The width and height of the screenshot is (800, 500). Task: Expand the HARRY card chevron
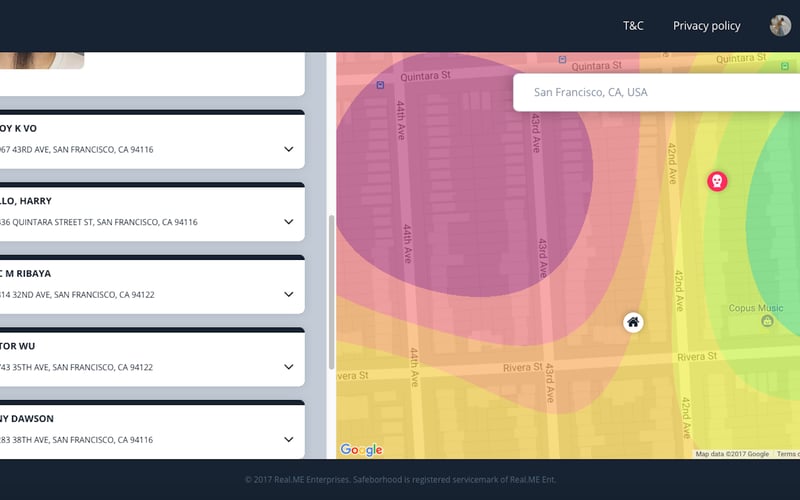(x=289, y=221)
